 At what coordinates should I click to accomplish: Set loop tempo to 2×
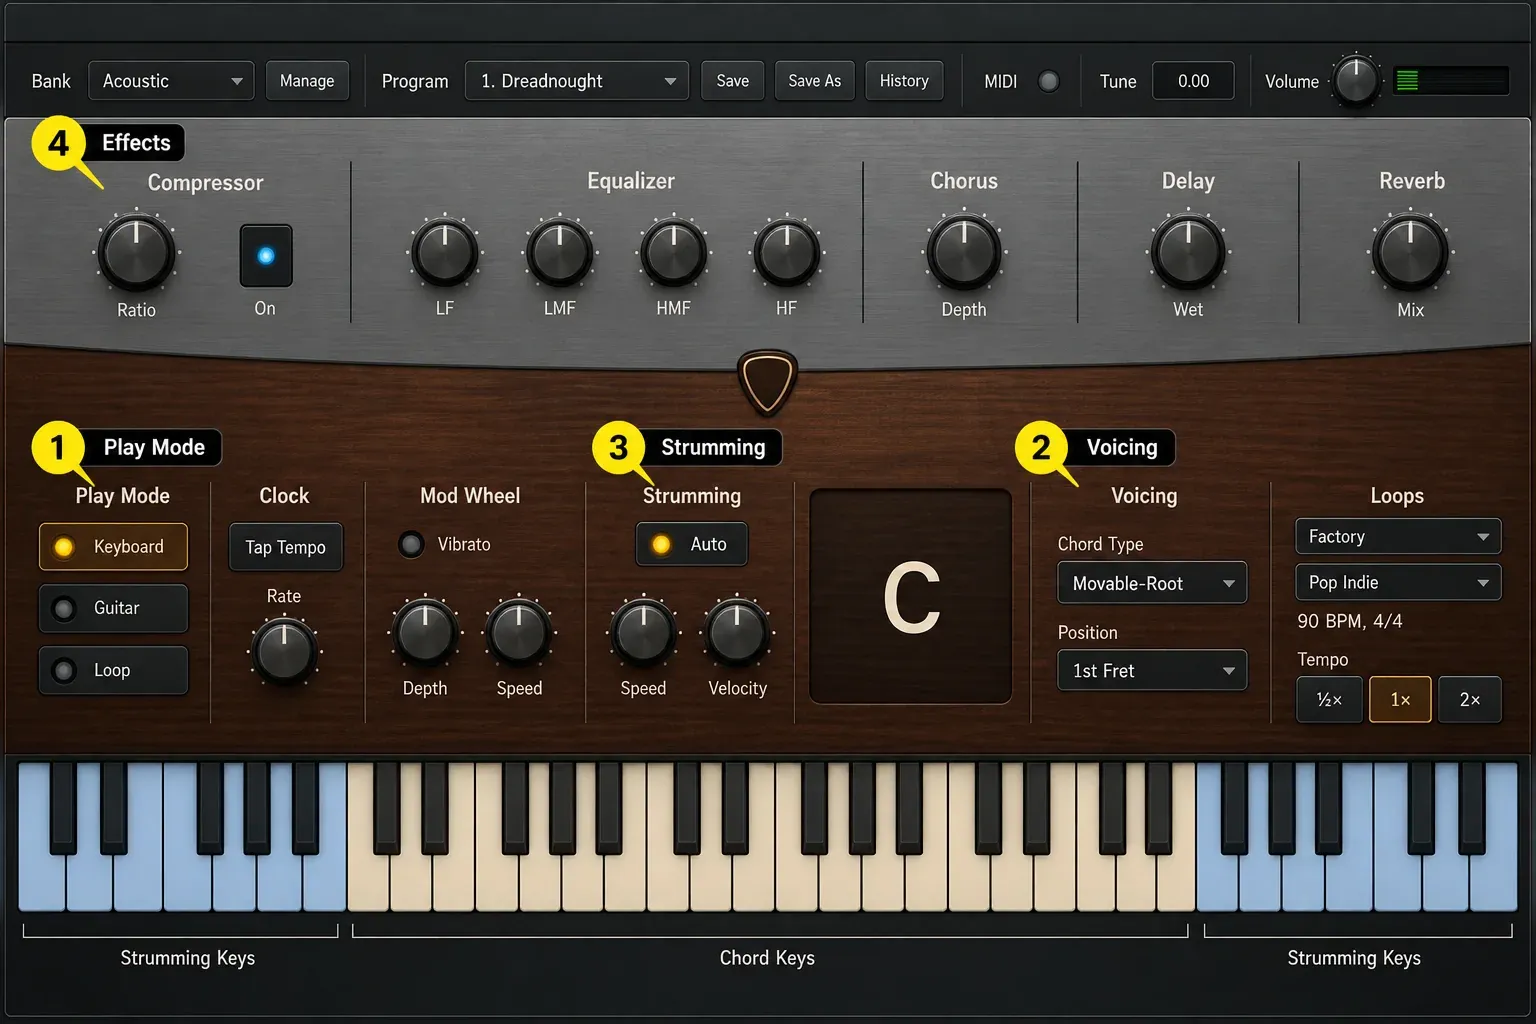coord(1470,700)
